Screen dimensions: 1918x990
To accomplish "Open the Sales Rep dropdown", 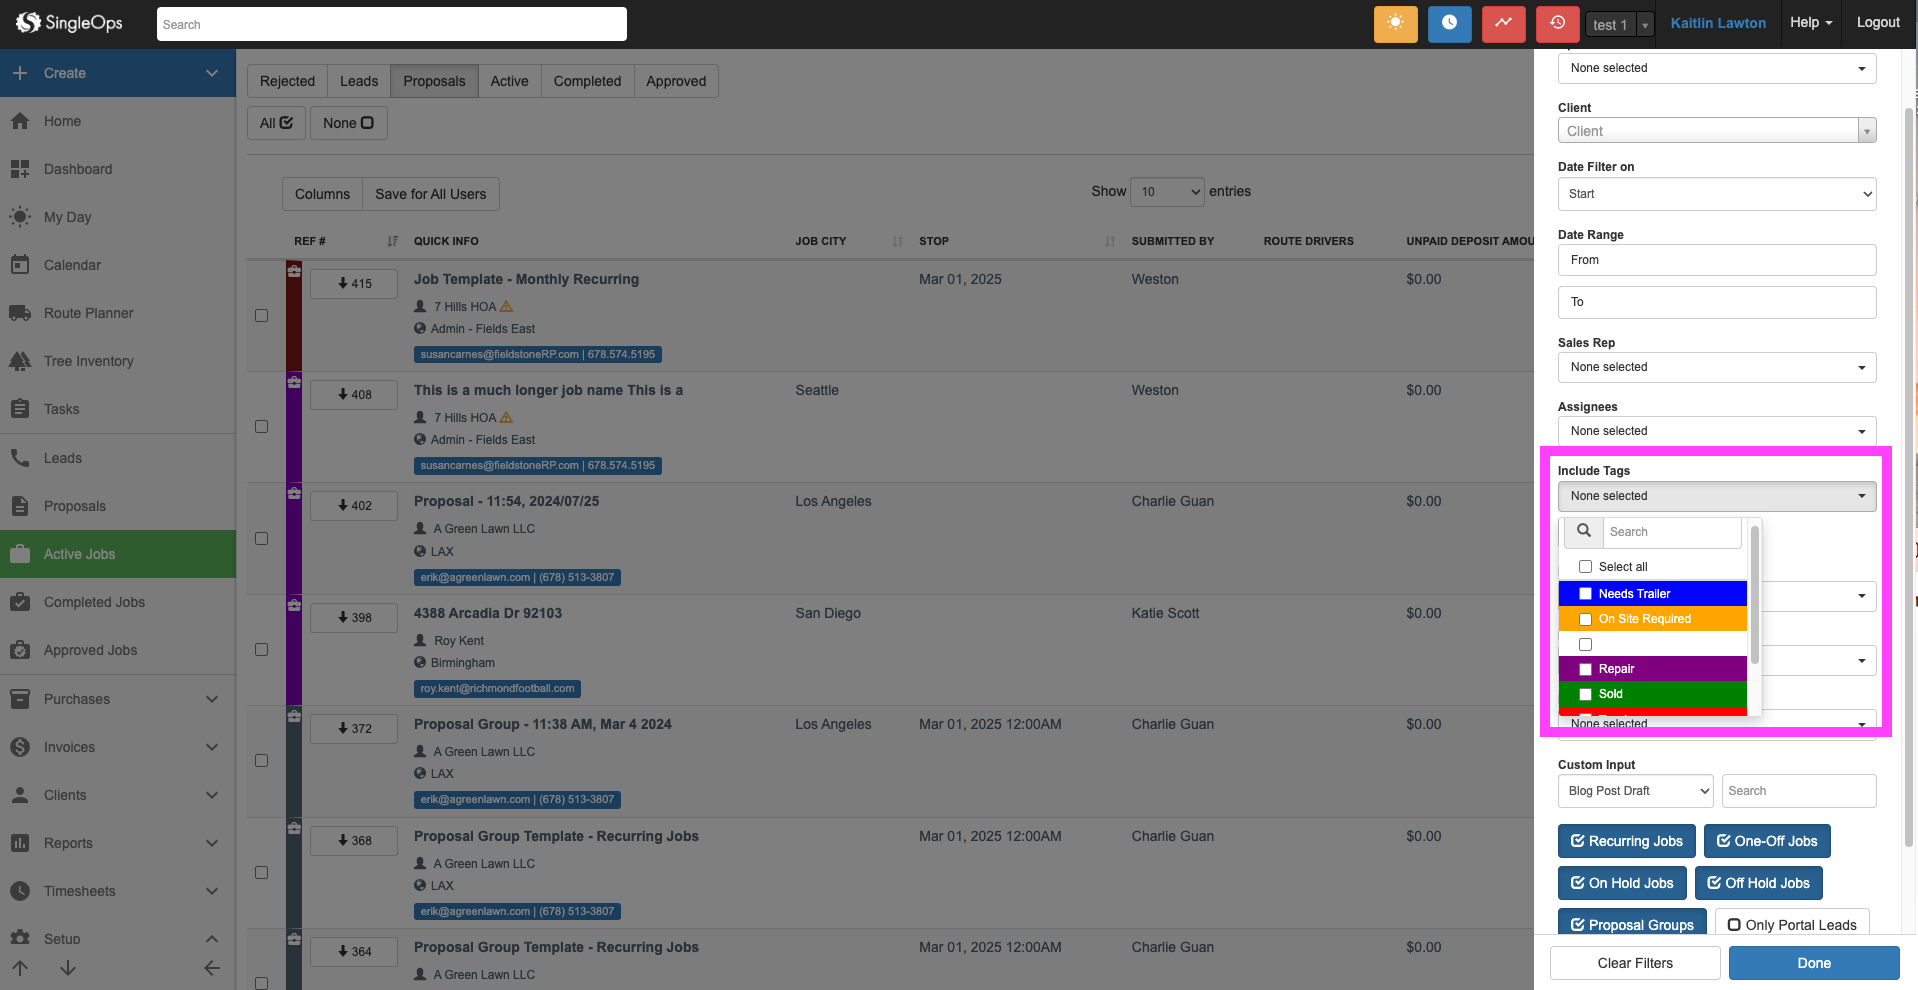I will (x=1716, y=367).
